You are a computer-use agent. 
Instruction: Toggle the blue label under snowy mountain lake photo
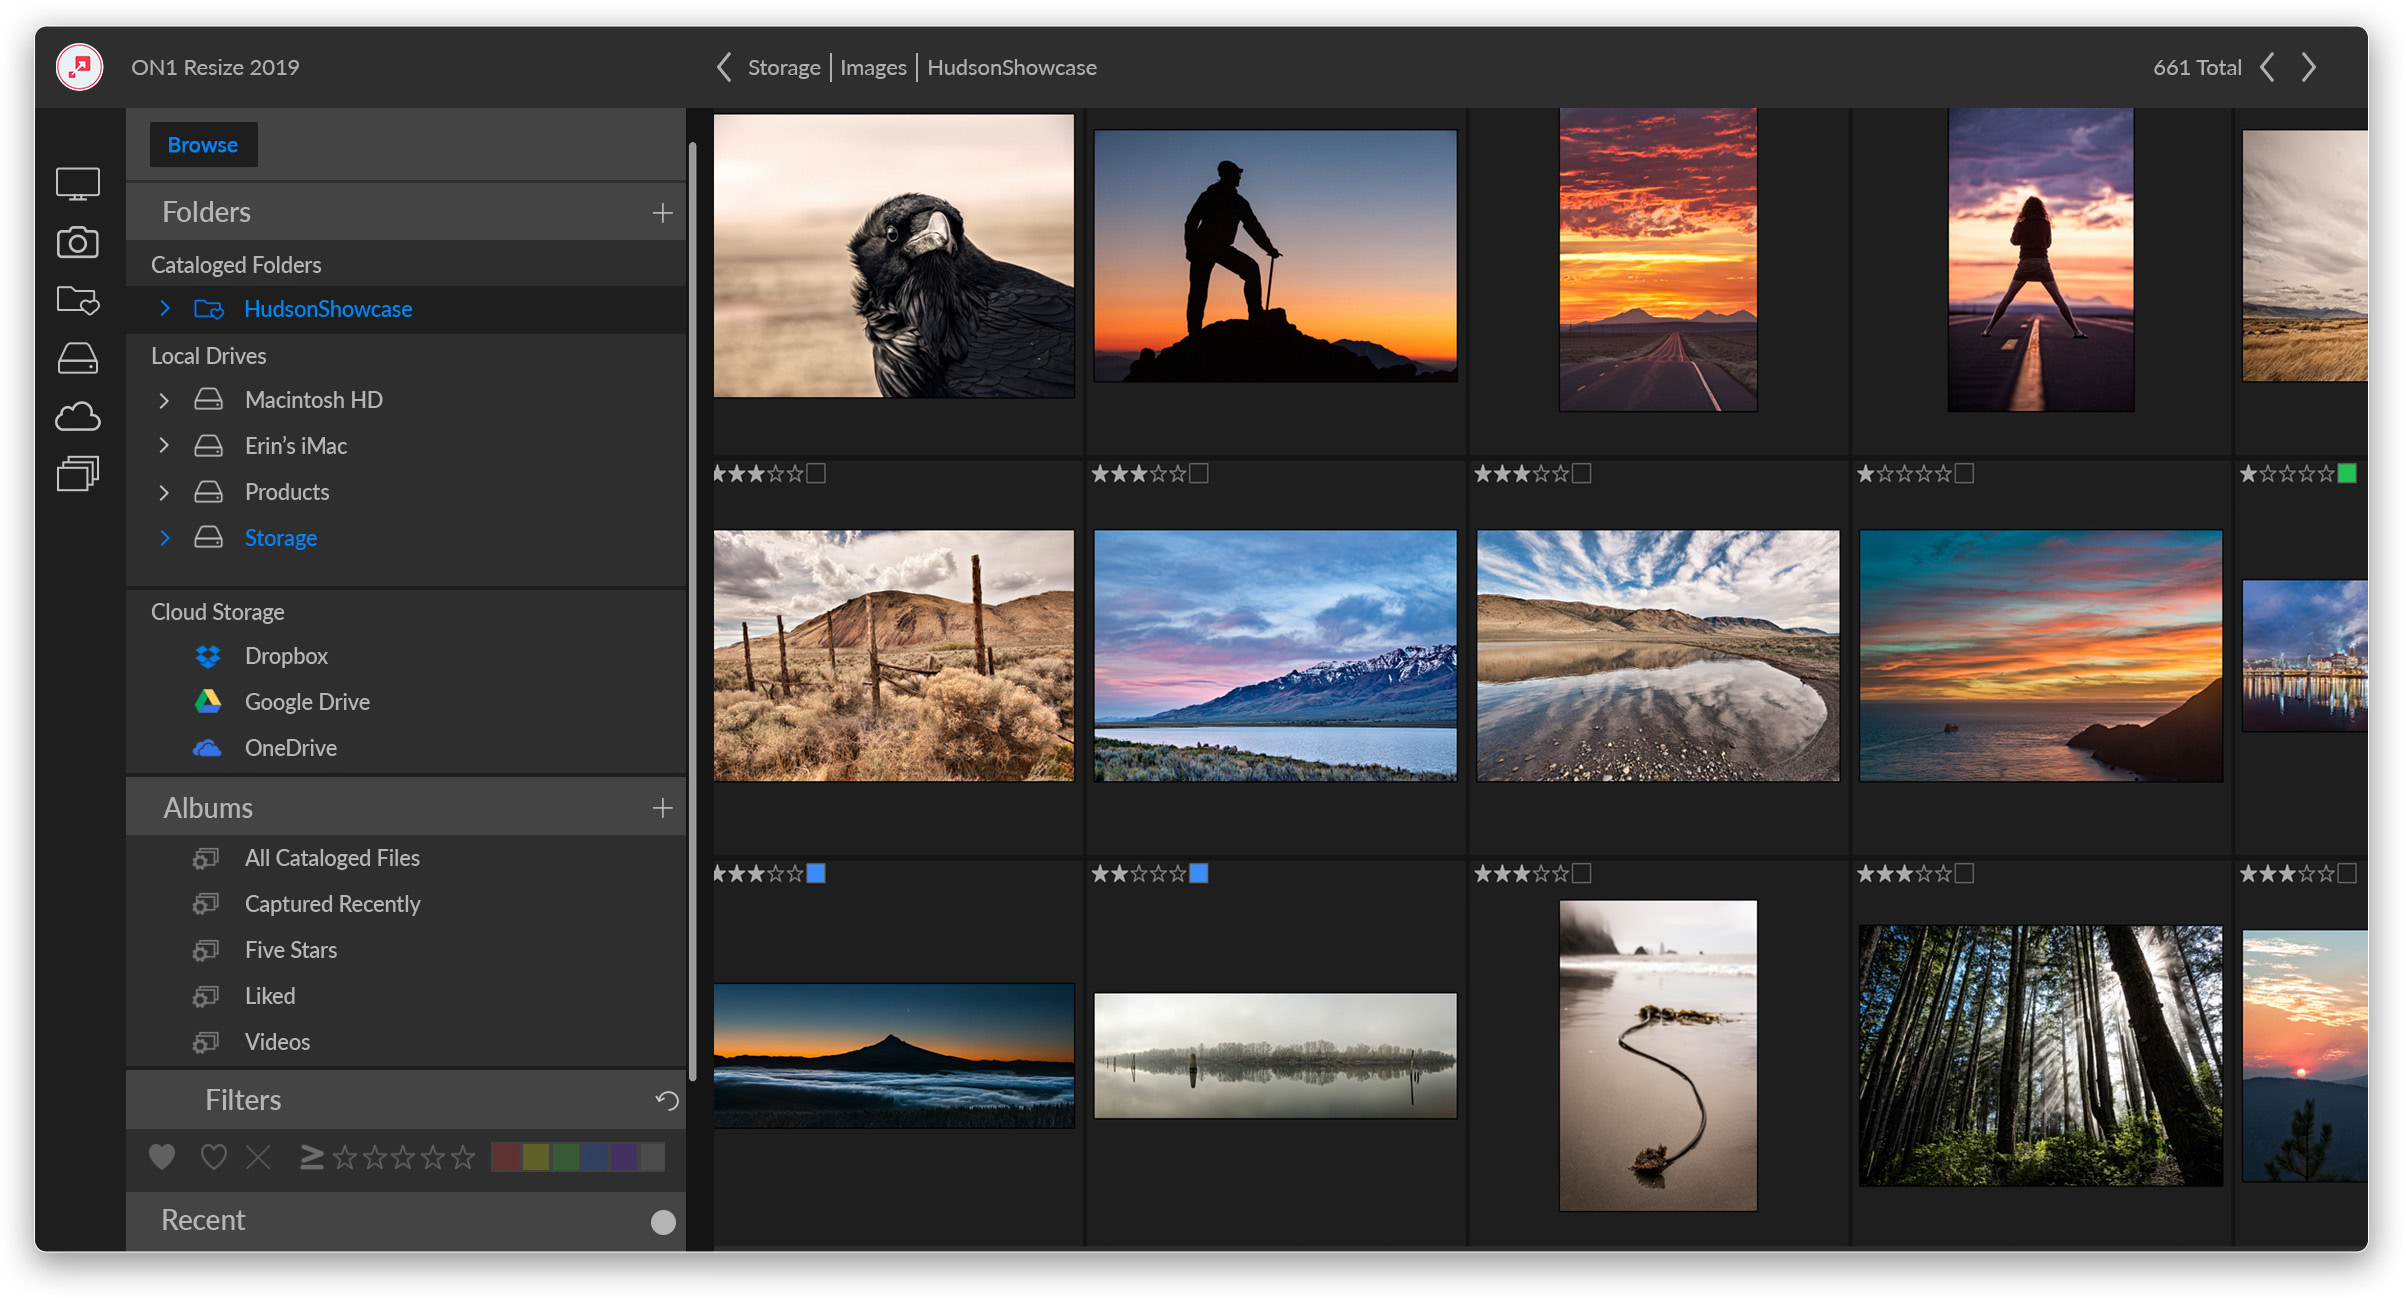[1199, 874]
